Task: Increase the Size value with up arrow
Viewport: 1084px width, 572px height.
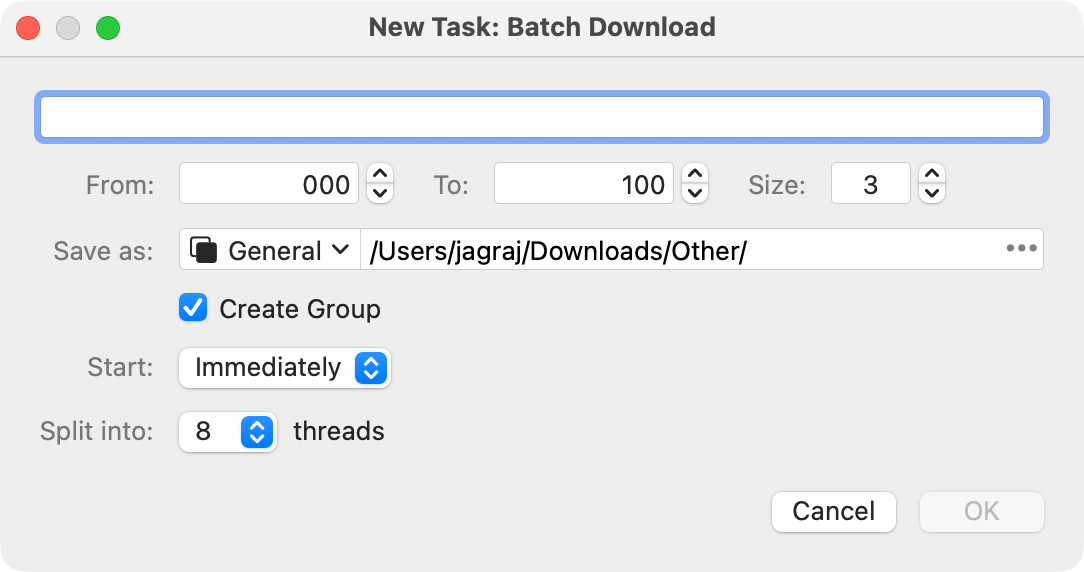Action: pos(932,175)
